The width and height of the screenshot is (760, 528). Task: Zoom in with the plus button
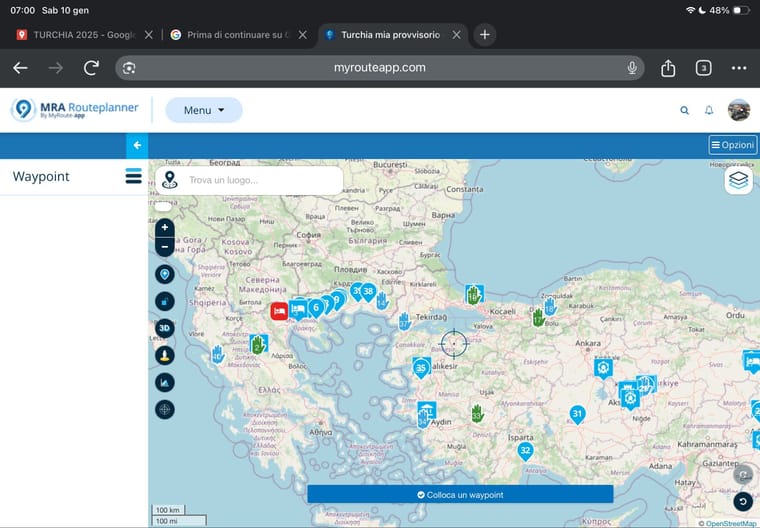(x=165, y=228)
